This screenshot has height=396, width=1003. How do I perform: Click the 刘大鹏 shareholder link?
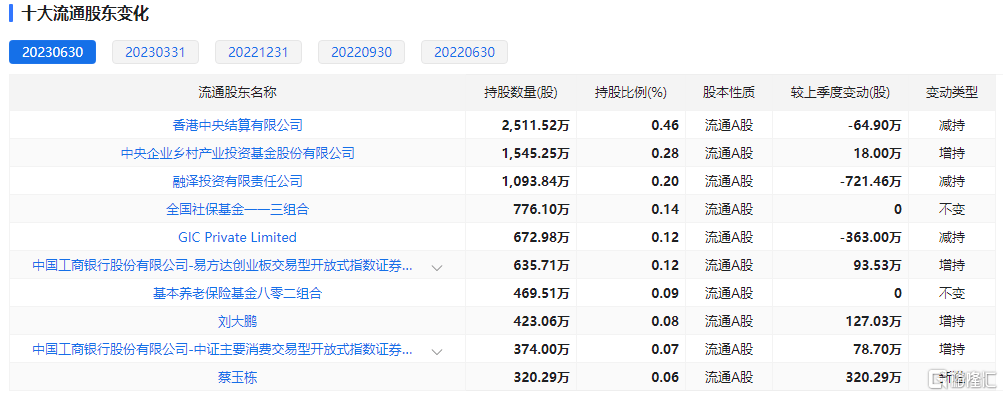click(237, 322)
